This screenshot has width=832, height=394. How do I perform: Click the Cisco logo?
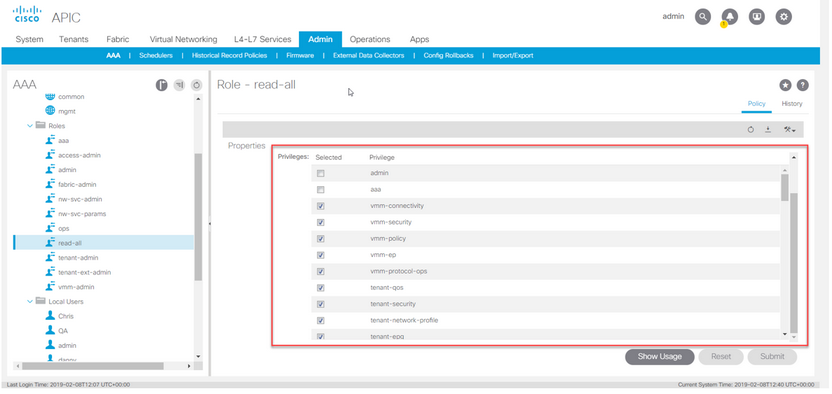click(27, 14)
